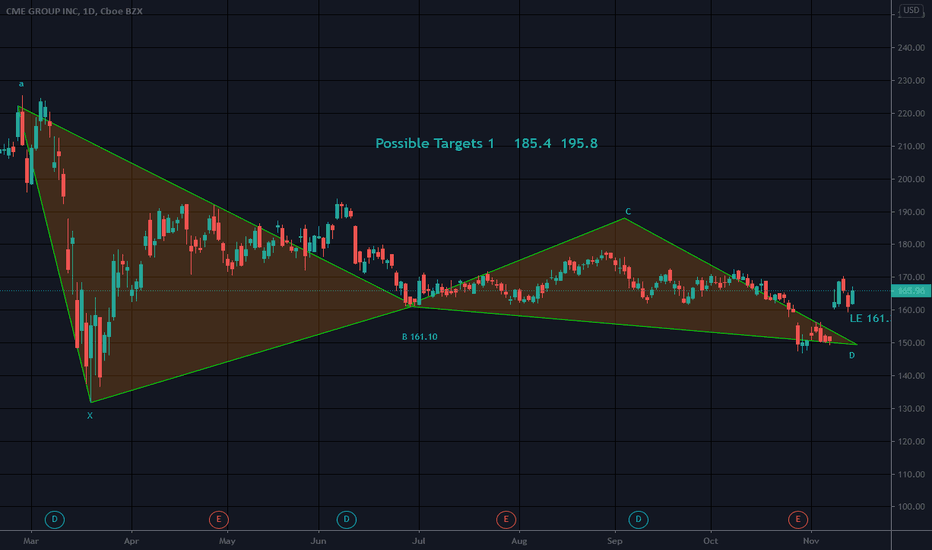Open the dividend marker after the Jun label

[347, 519]
